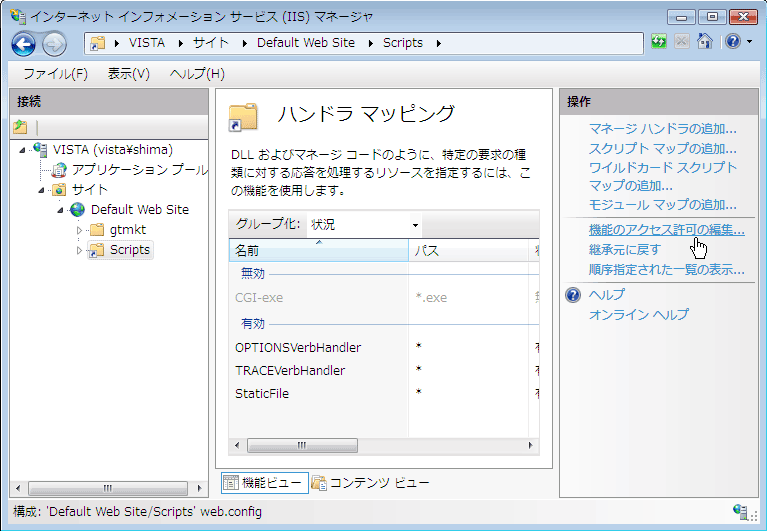Click the Forward navigation arrow button
This screenshot has width=767, height=531.
(x=54, y=43)
